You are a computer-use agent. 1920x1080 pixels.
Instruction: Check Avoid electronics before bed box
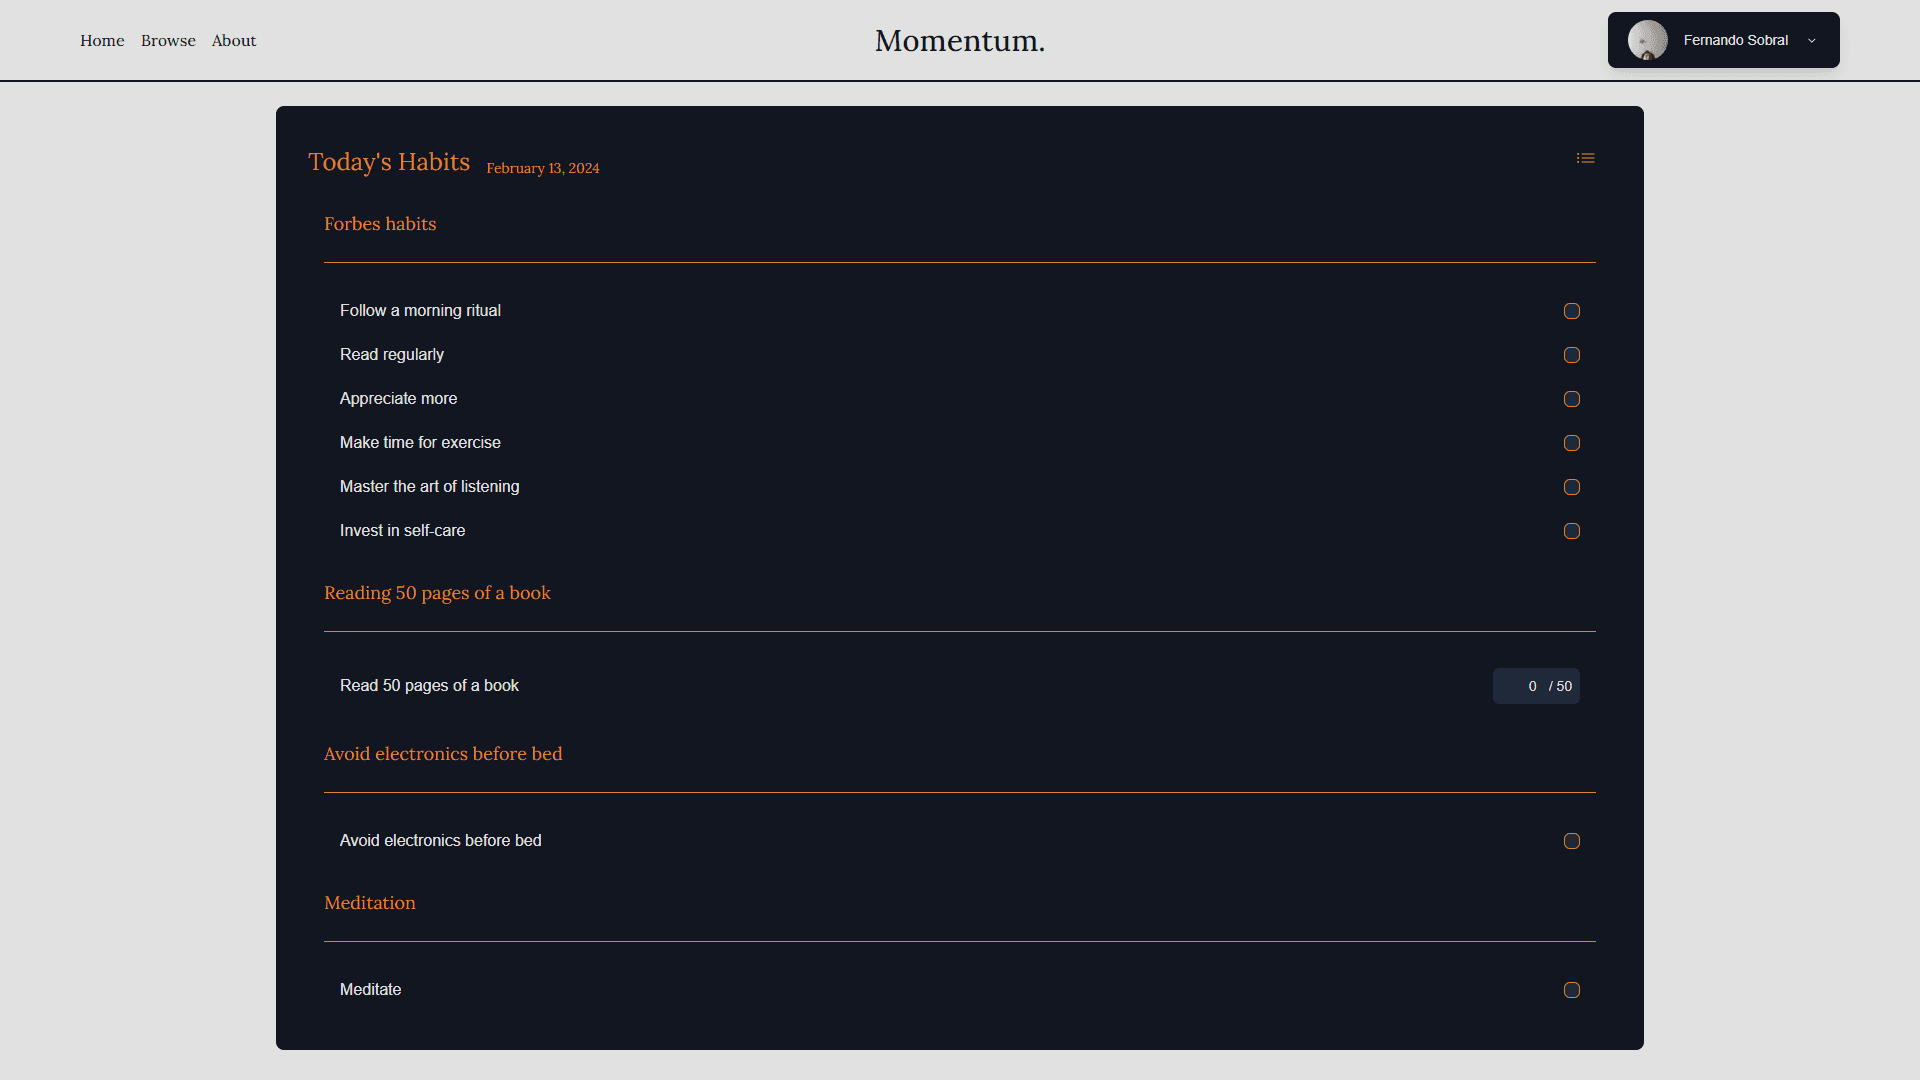1571,841
